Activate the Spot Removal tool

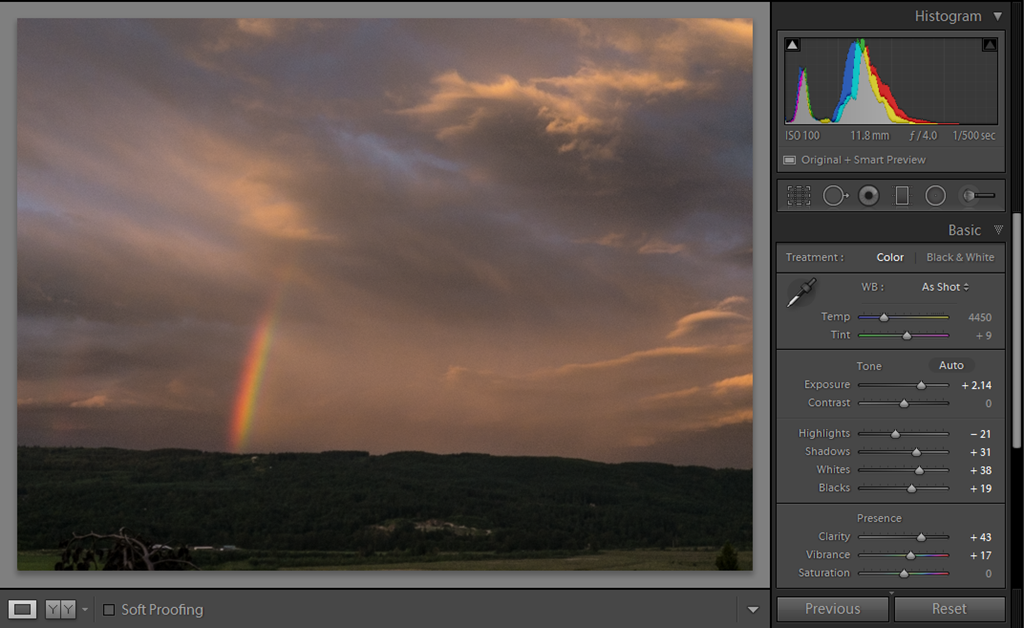pos(833,196)
